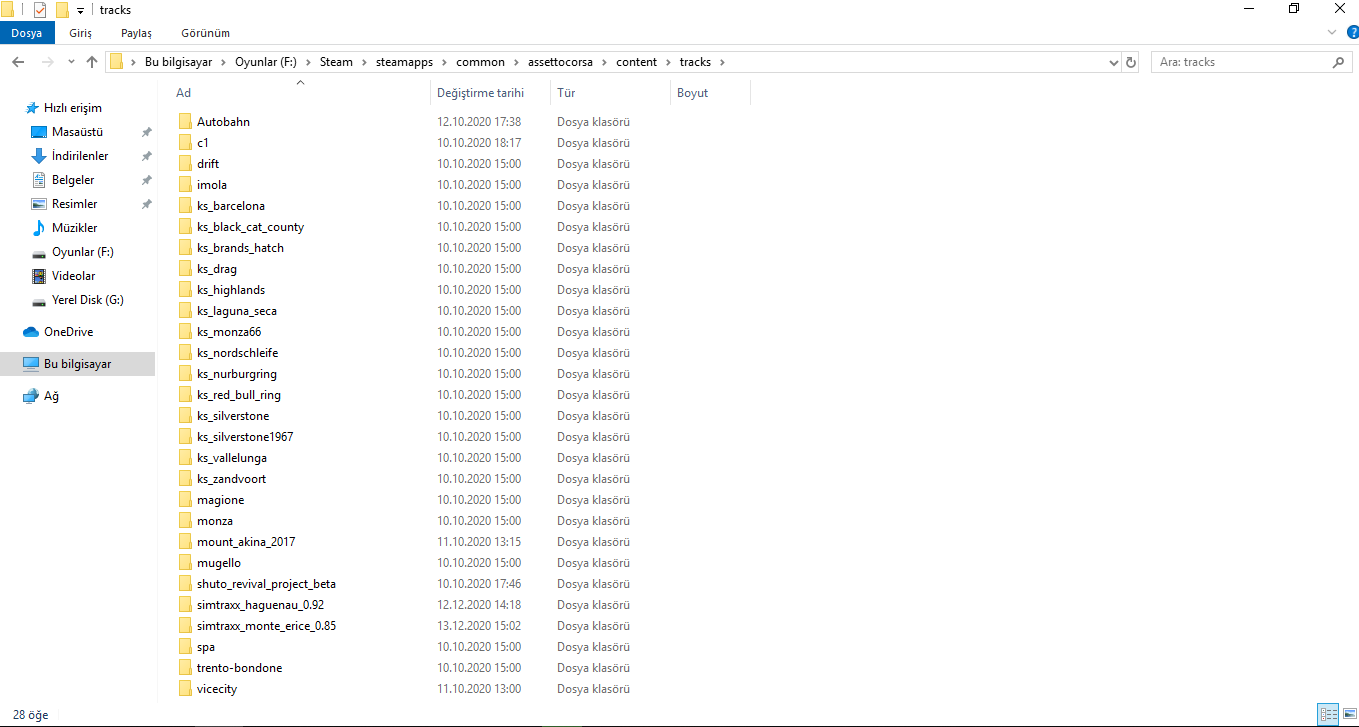Click the Masaüstü desktop icon in sidebar
The width and height of the screenshot is (1359, 727).
(39, 132)
